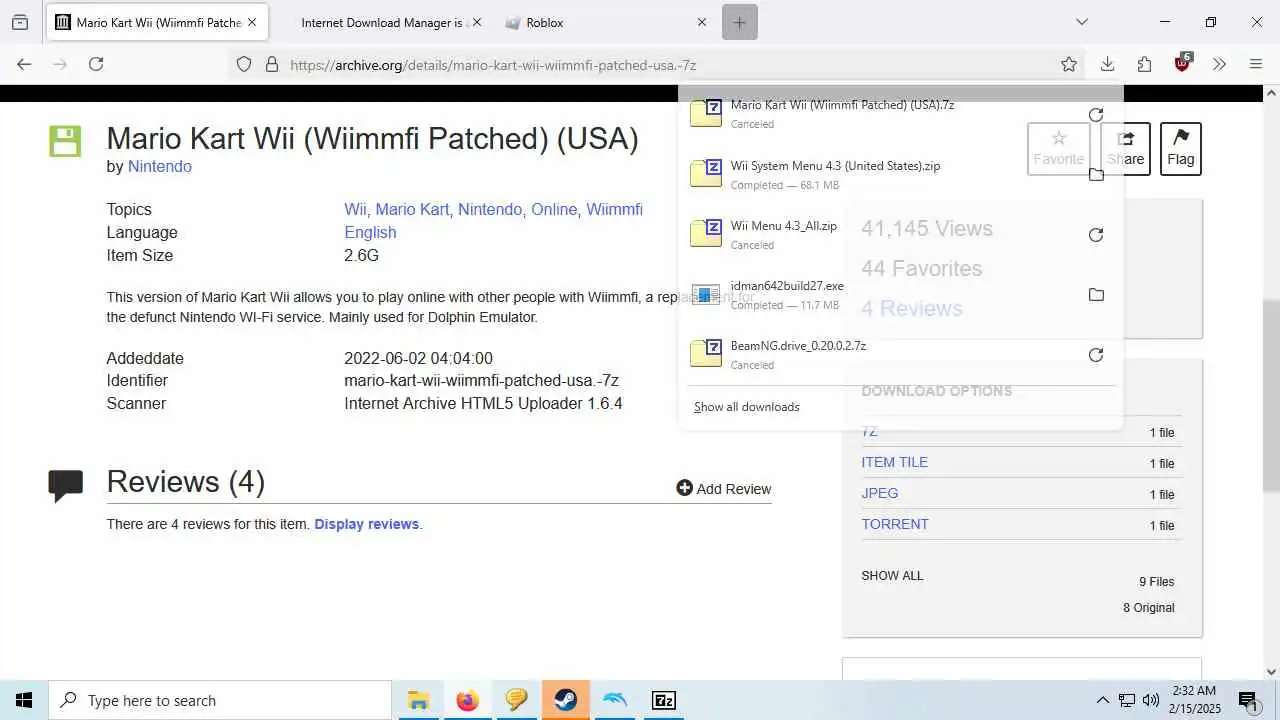Open the uBlock Origin extension icon
This screenshot has width=1280, height=720.
point(1183,63)
